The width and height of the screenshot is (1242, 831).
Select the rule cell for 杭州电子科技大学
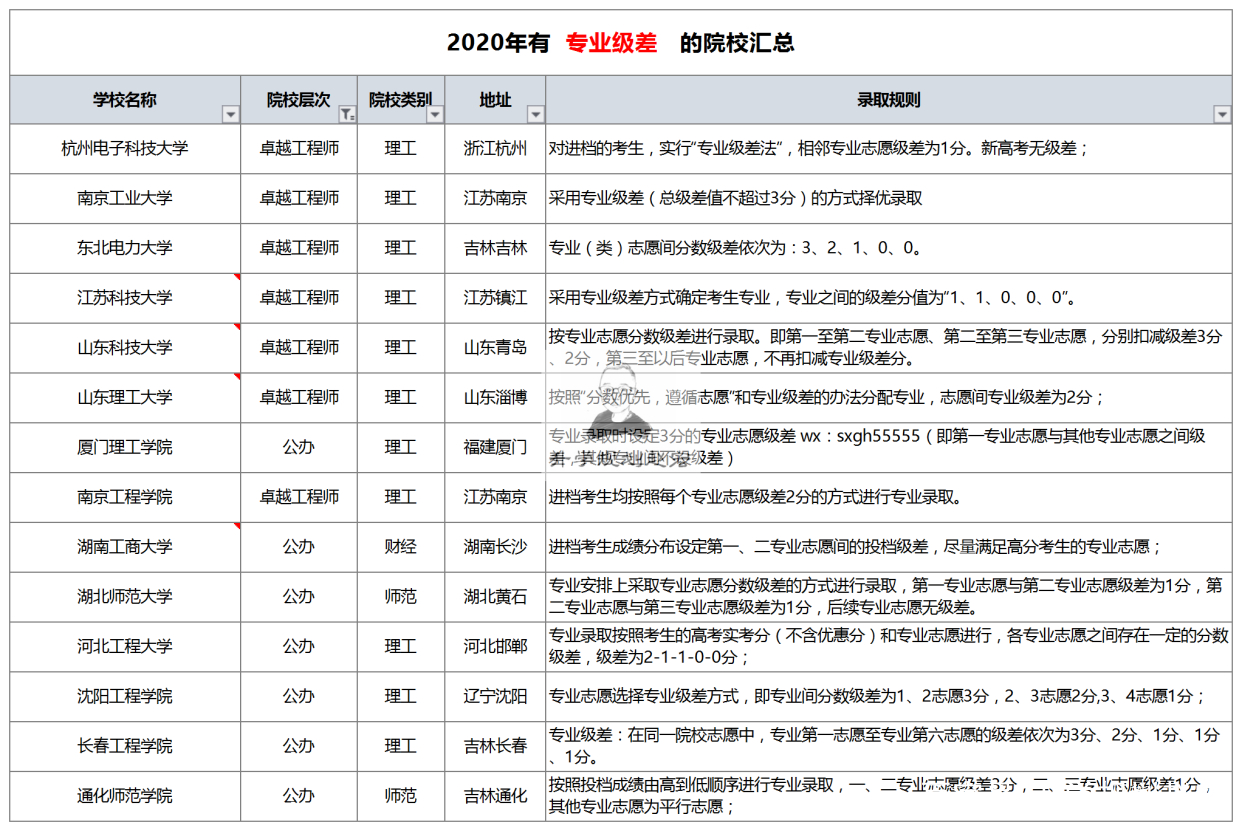[889, 149]
